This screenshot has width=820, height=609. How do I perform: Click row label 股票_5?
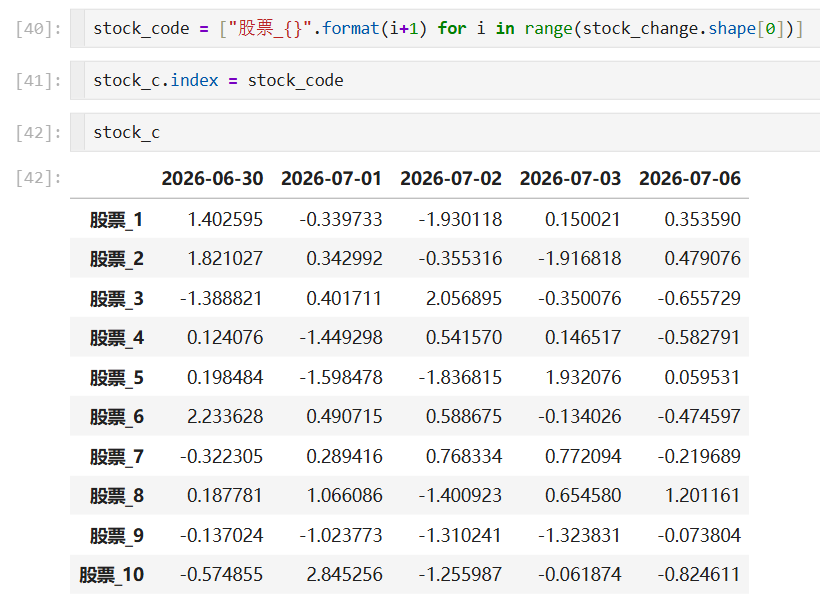click(x=116, y=377)
